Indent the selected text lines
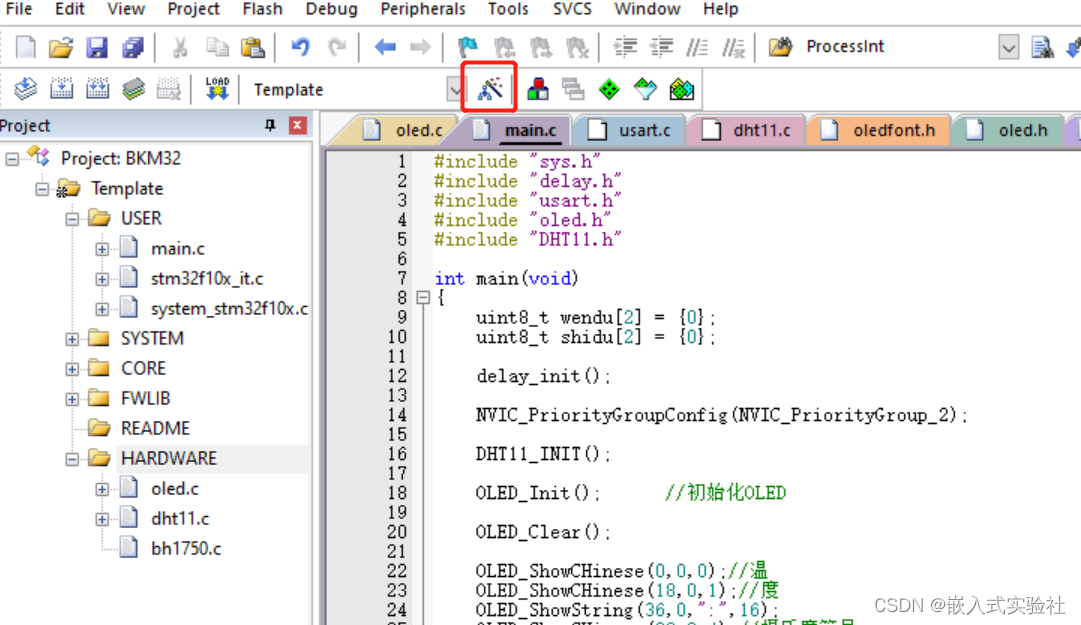Image resolution: width=1081 pixels, height=625 pixels. 625,47
